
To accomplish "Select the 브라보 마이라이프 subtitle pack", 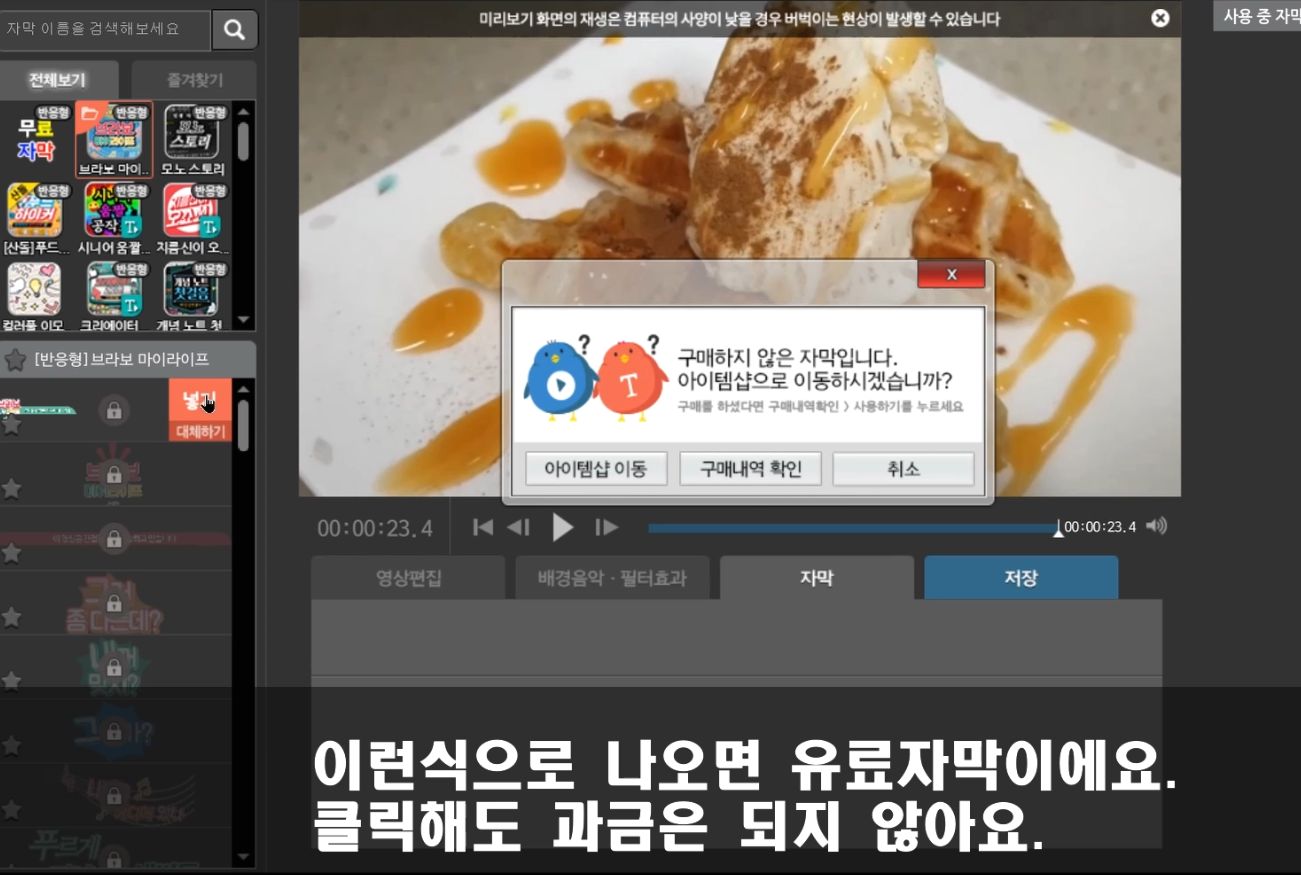I will (x=113, y=139).
